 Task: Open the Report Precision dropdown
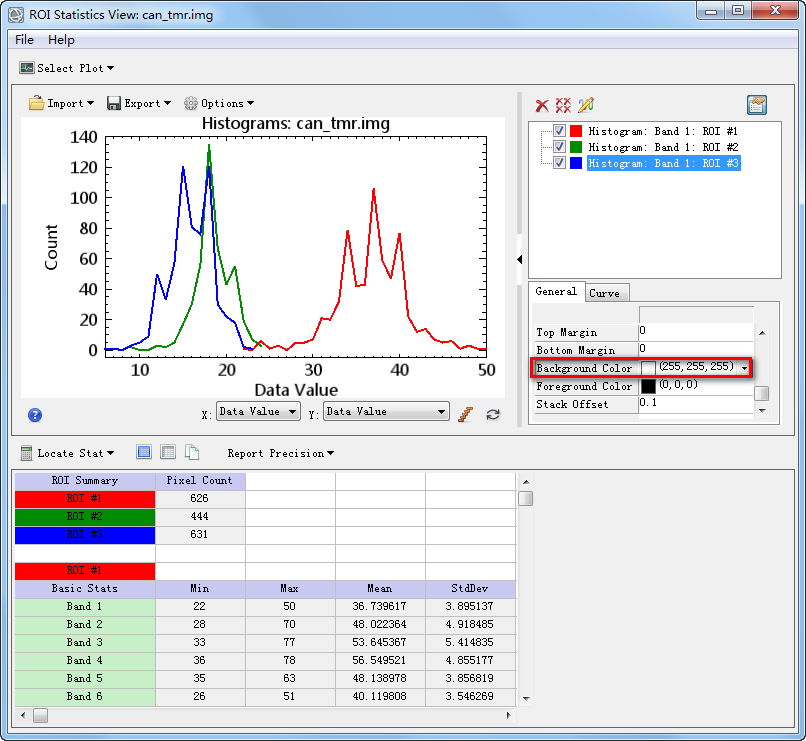[281, 453]
